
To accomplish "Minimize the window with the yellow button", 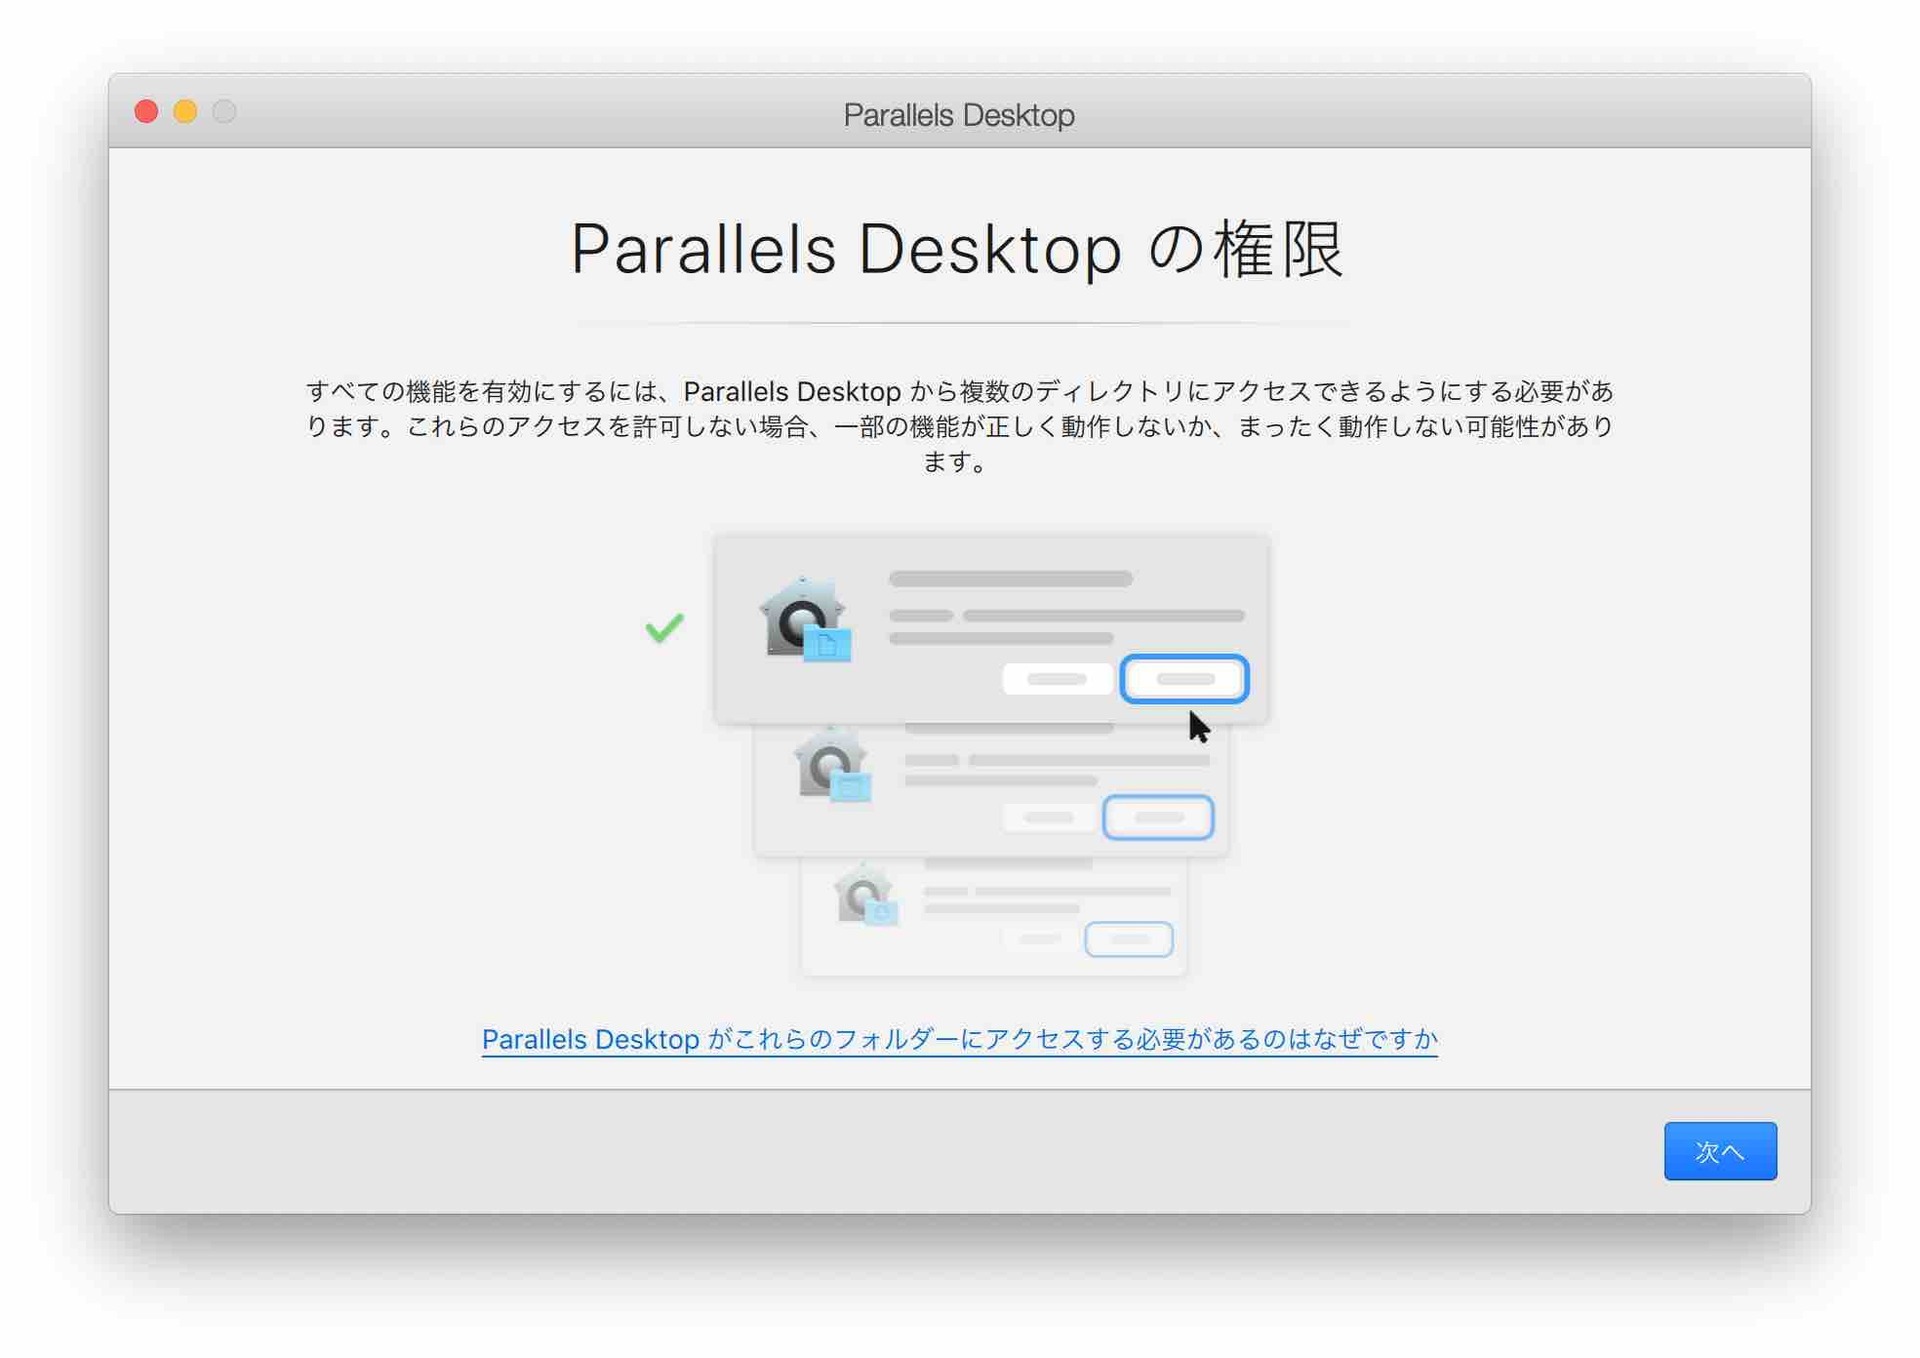I will coord(186,111).
